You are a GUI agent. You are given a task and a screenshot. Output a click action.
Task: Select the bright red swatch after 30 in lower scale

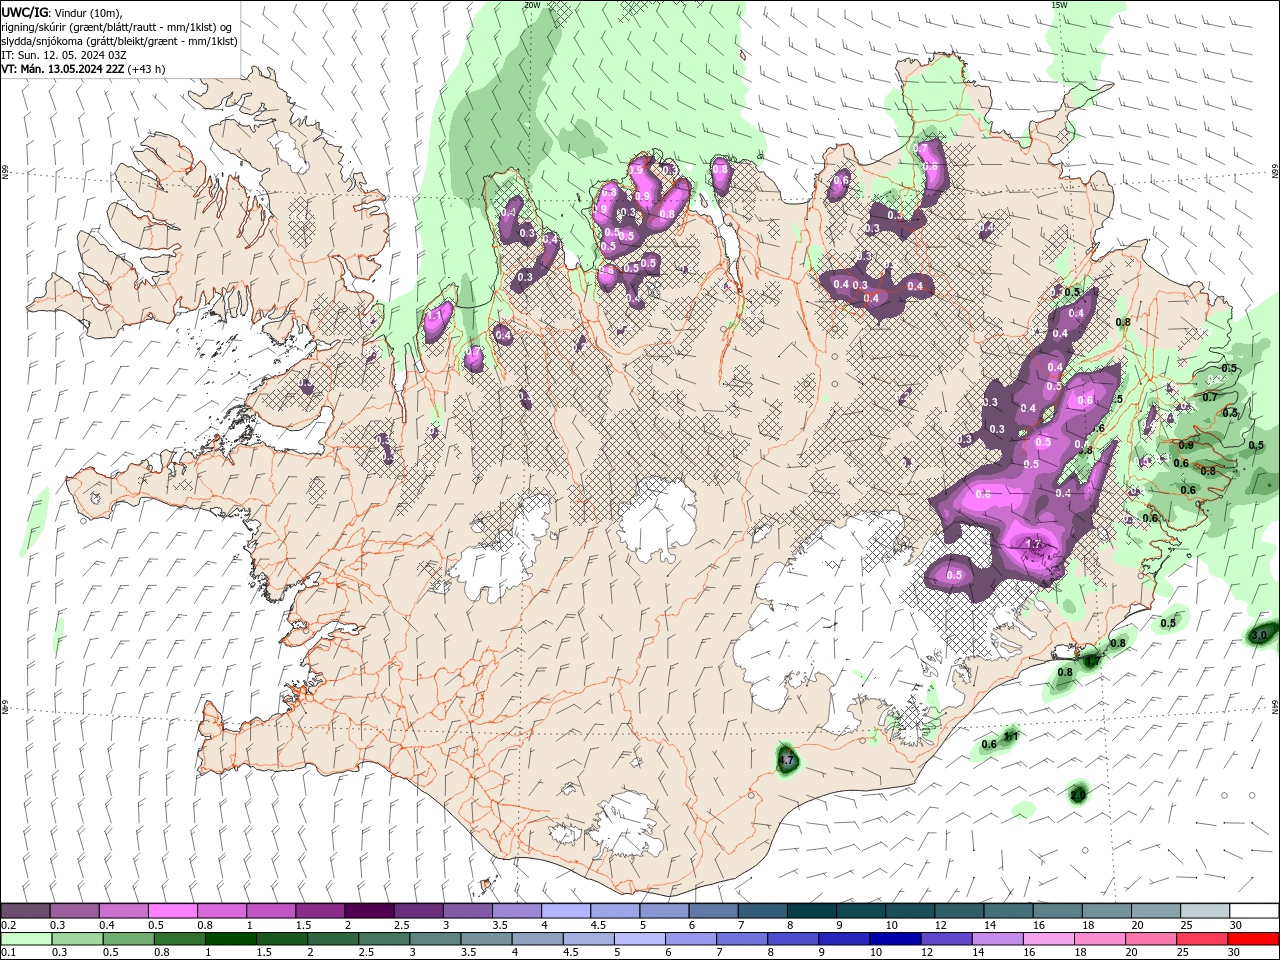pyautogui.click(x=1253, y=939)
